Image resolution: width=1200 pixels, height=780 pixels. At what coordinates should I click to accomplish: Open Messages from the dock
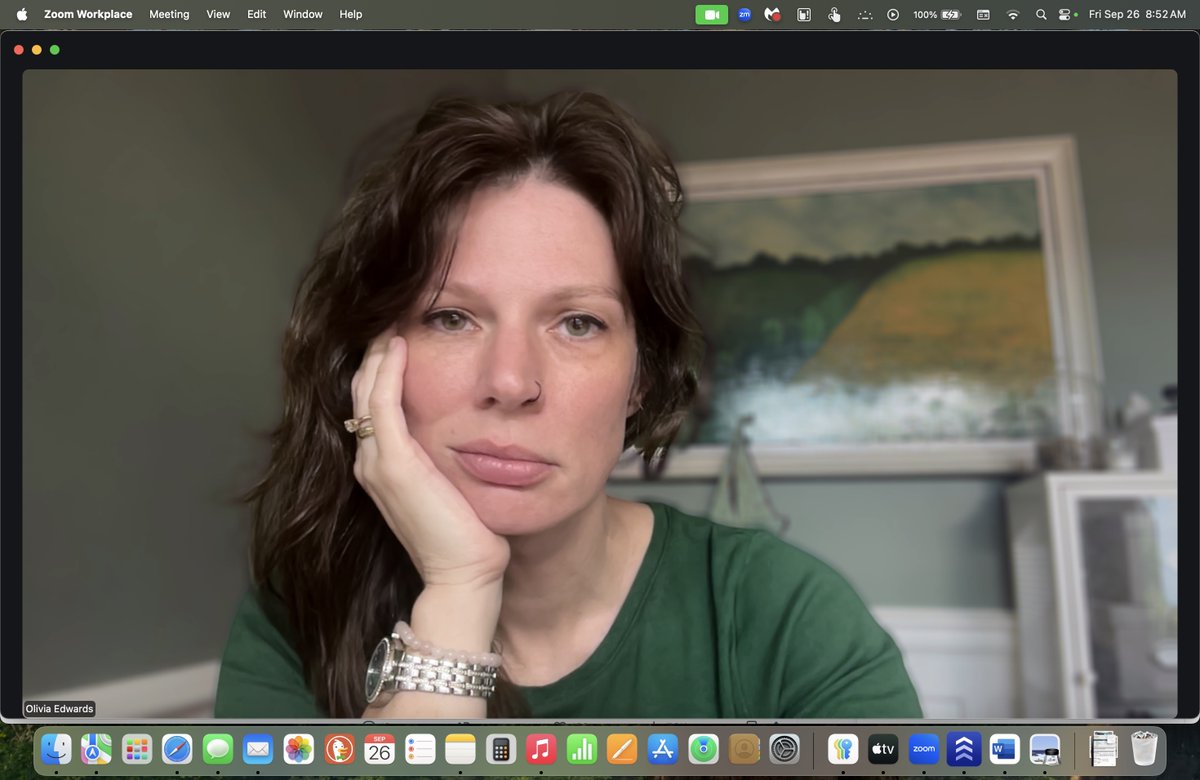pyautogui.click(x=218, y=748)
